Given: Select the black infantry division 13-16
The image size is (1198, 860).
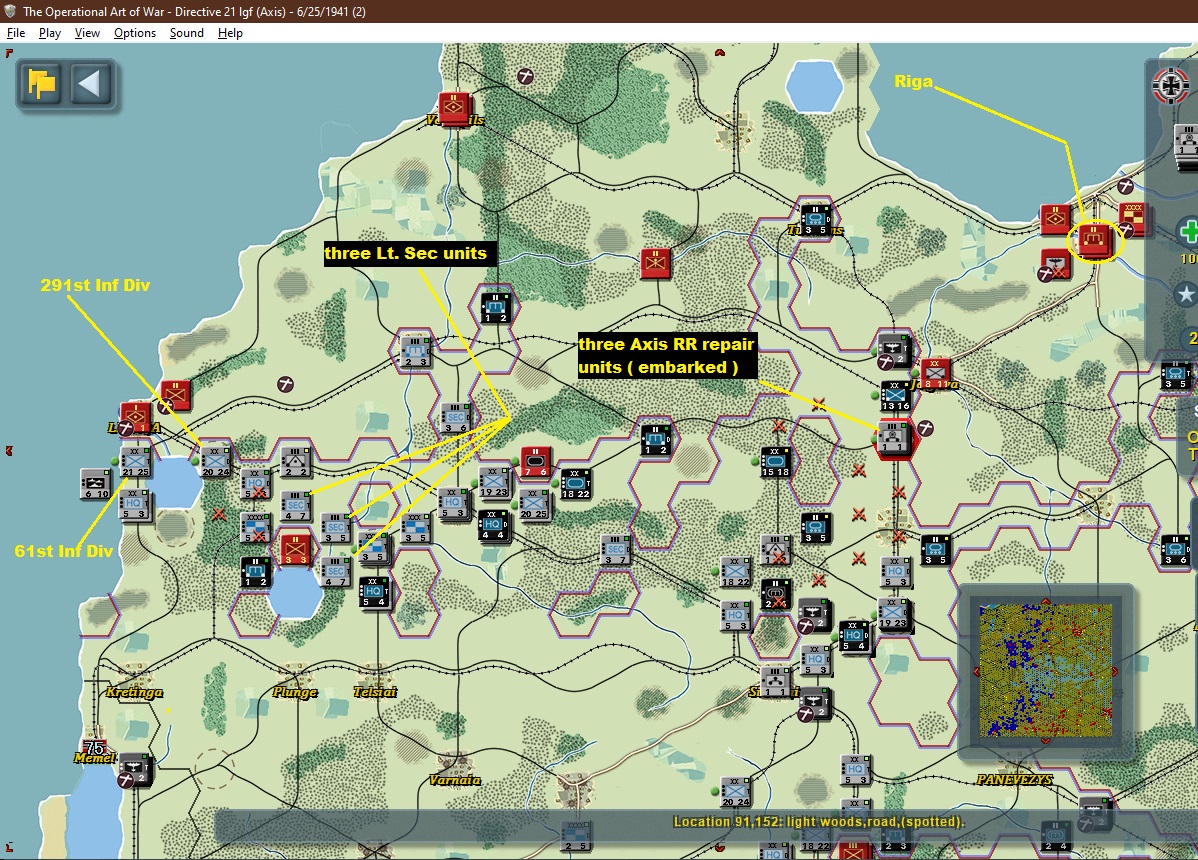Looking at the screenshot, I should click(895, 396).
